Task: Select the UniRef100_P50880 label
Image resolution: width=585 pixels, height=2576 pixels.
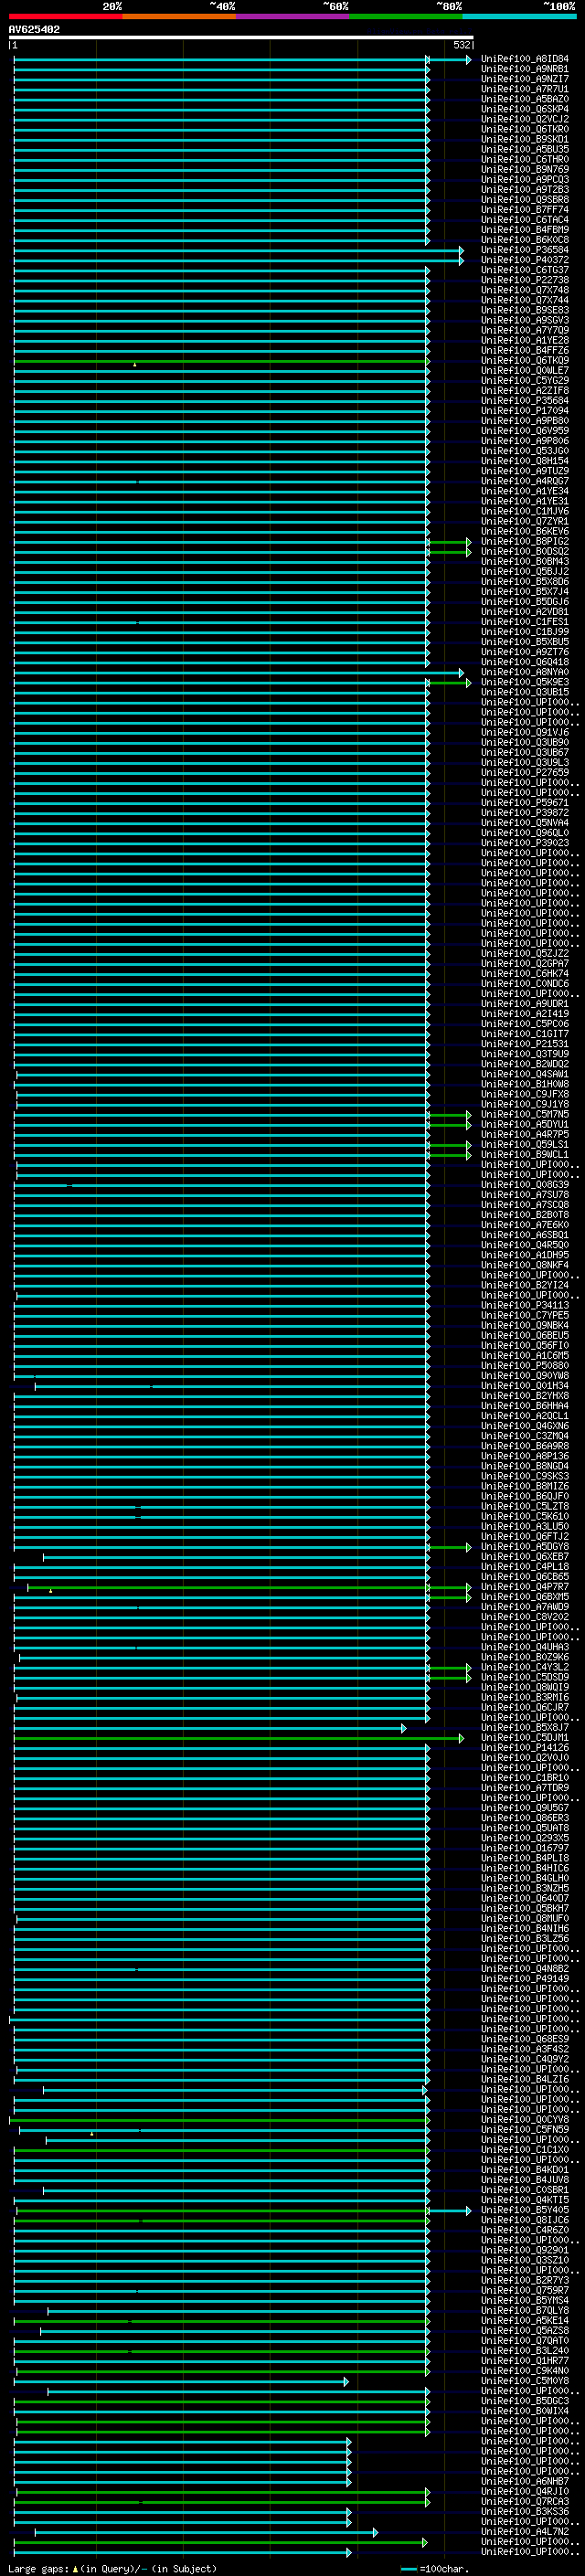Action: [524, 1365]
